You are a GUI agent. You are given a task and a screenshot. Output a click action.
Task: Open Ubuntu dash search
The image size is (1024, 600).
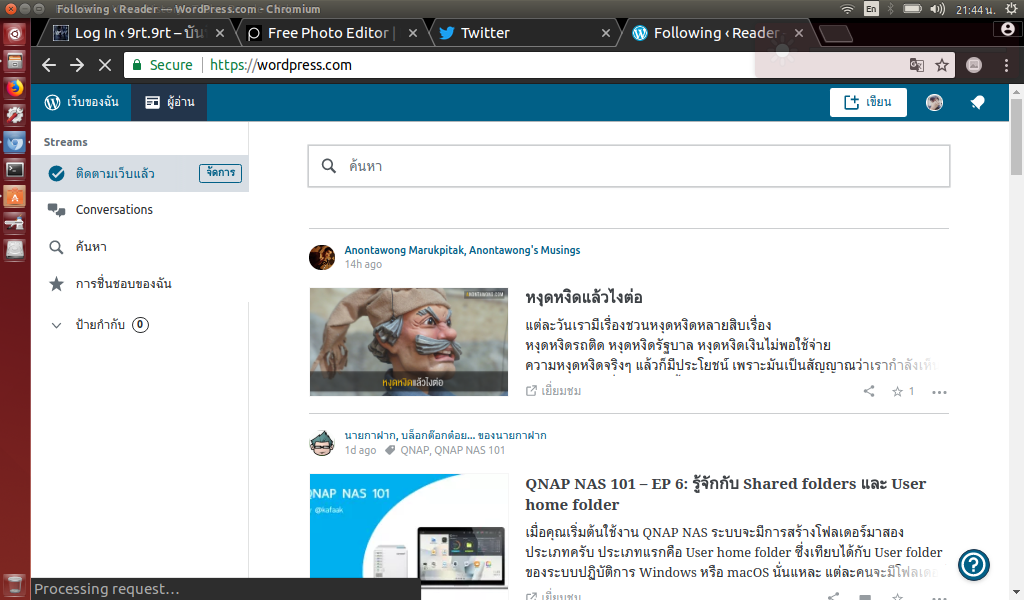pyautogui.click(x=14, y=33)
